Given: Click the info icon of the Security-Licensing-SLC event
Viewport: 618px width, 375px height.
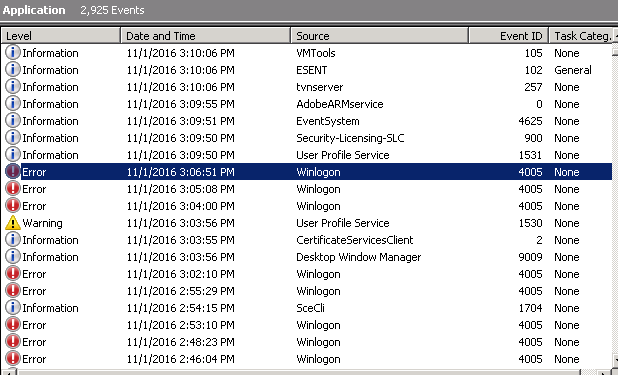Looking at the screenshot, I should (13, 137).
